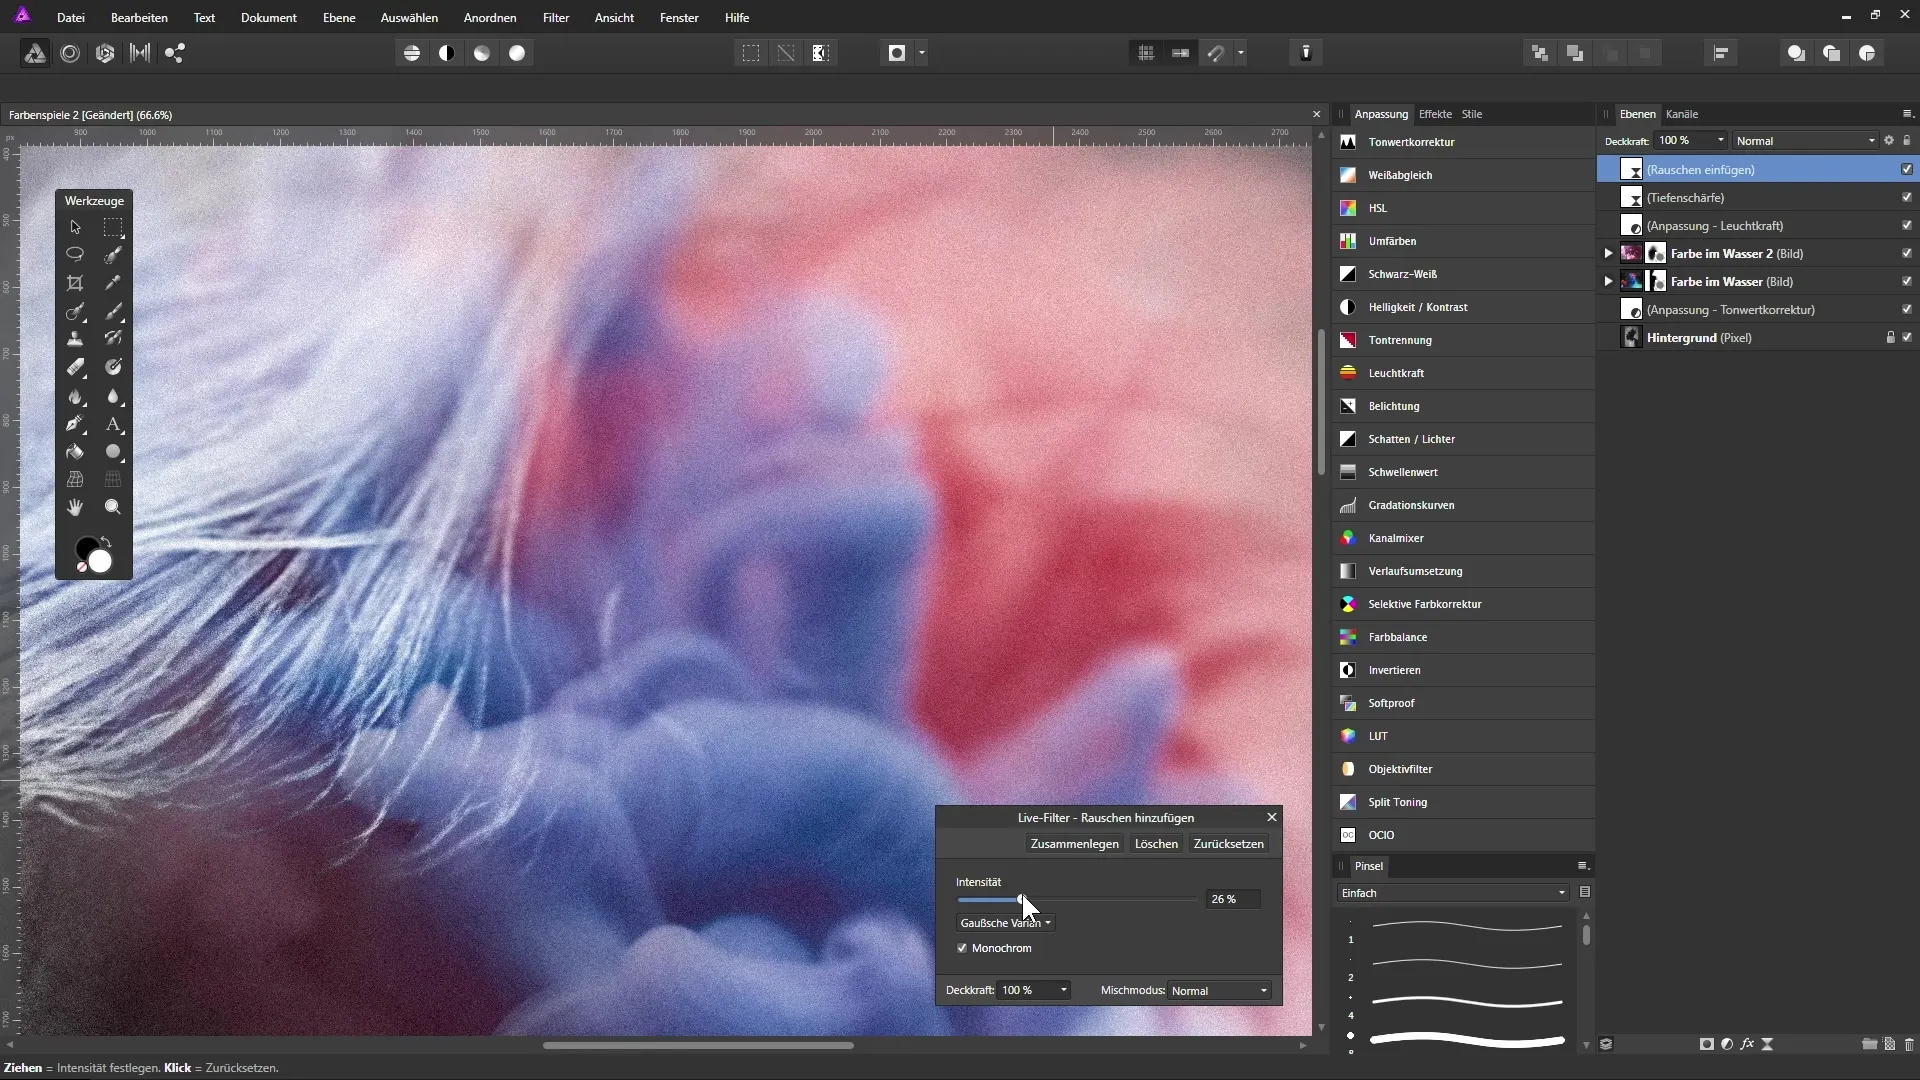This screenshot has width=1920, height=1080.
Task: Click the Intensität 26 % value field
Action: (1233, 900)
